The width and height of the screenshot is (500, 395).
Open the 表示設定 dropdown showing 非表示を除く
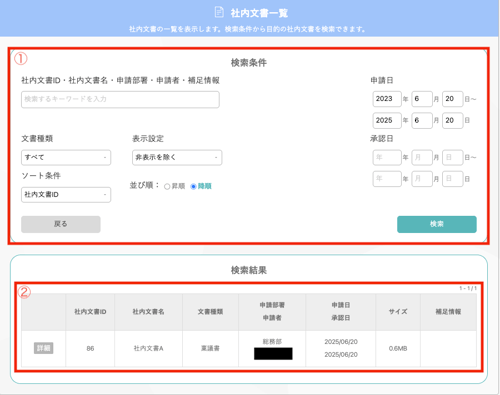tap(177, 157)
